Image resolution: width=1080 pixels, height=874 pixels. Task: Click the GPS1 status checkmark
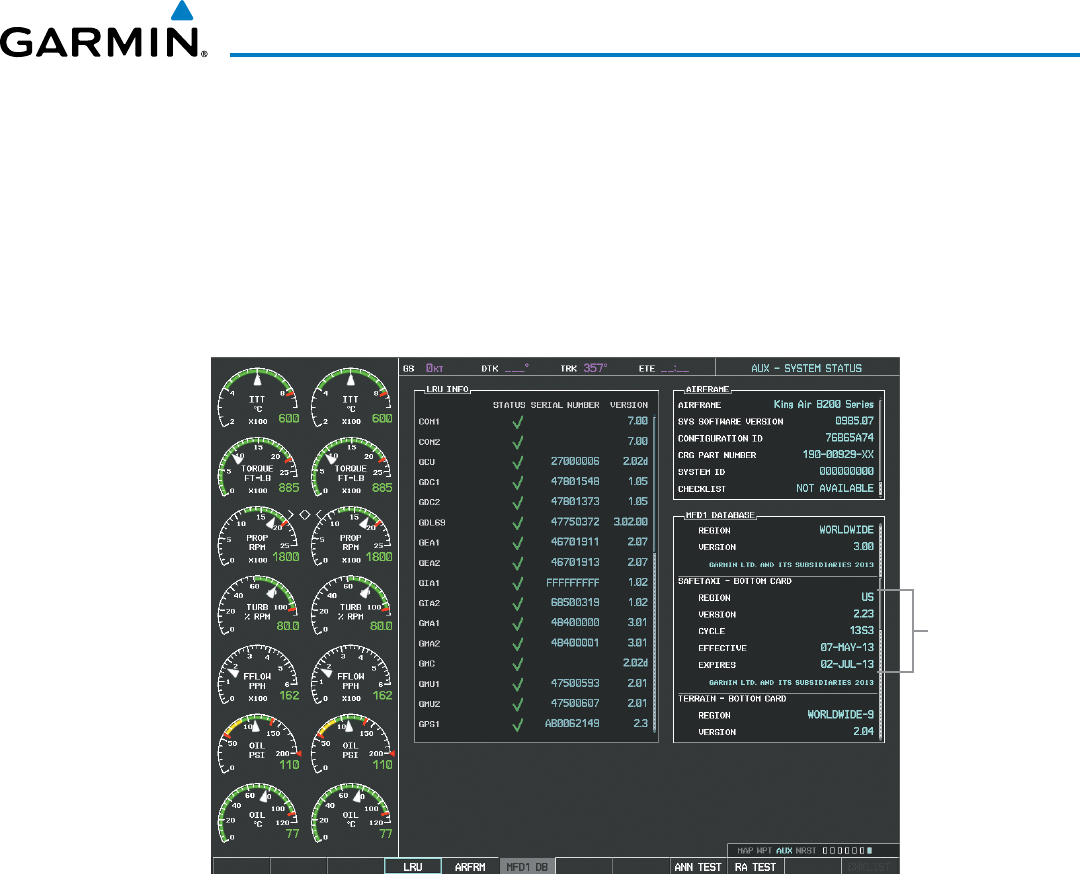[517, 725]
